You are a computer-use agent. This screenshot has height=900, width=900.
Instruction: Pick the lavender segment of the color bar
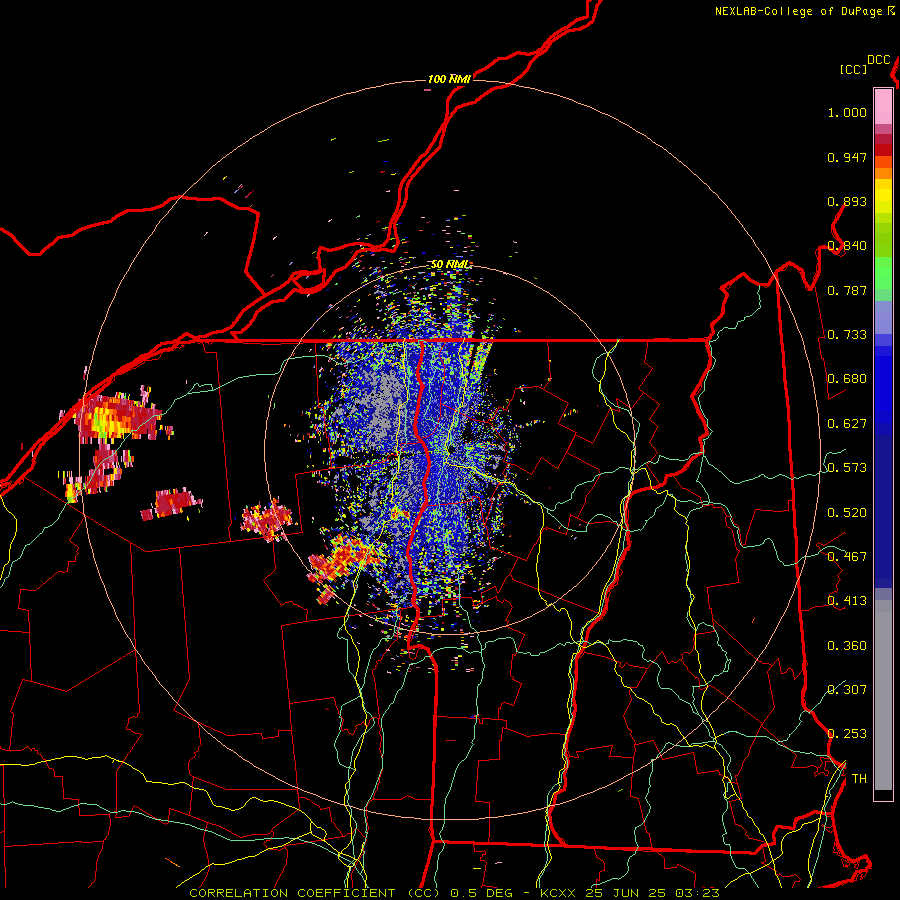(x=883, y=317)
